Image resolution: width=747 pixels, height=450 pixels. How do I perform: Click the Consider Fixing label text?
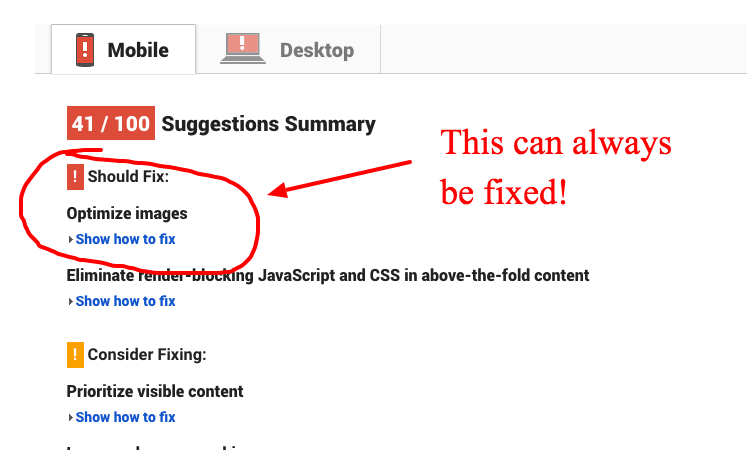point(147,354)
